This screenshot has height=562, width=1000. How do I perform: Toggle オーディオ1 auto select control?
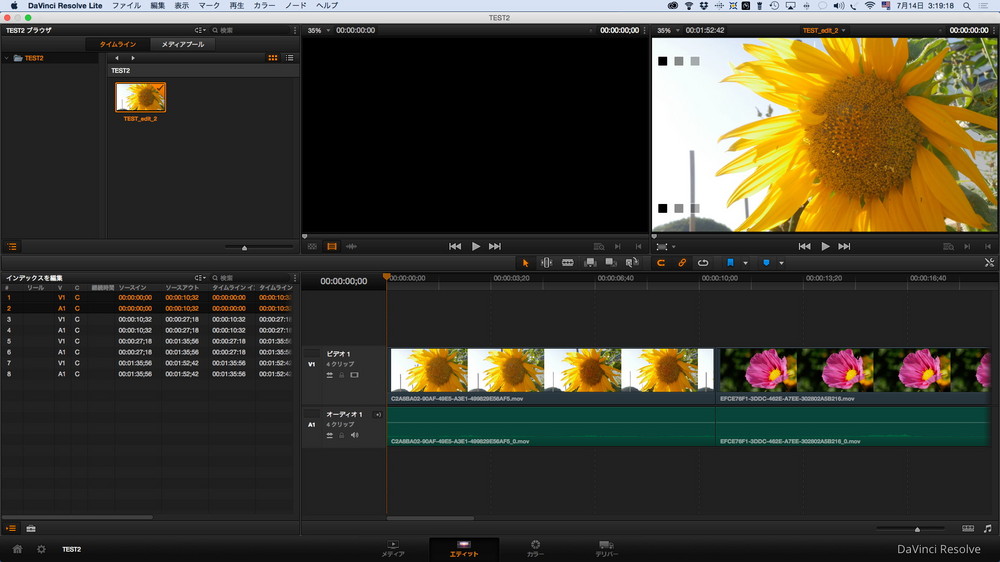(x=330, y=435)
